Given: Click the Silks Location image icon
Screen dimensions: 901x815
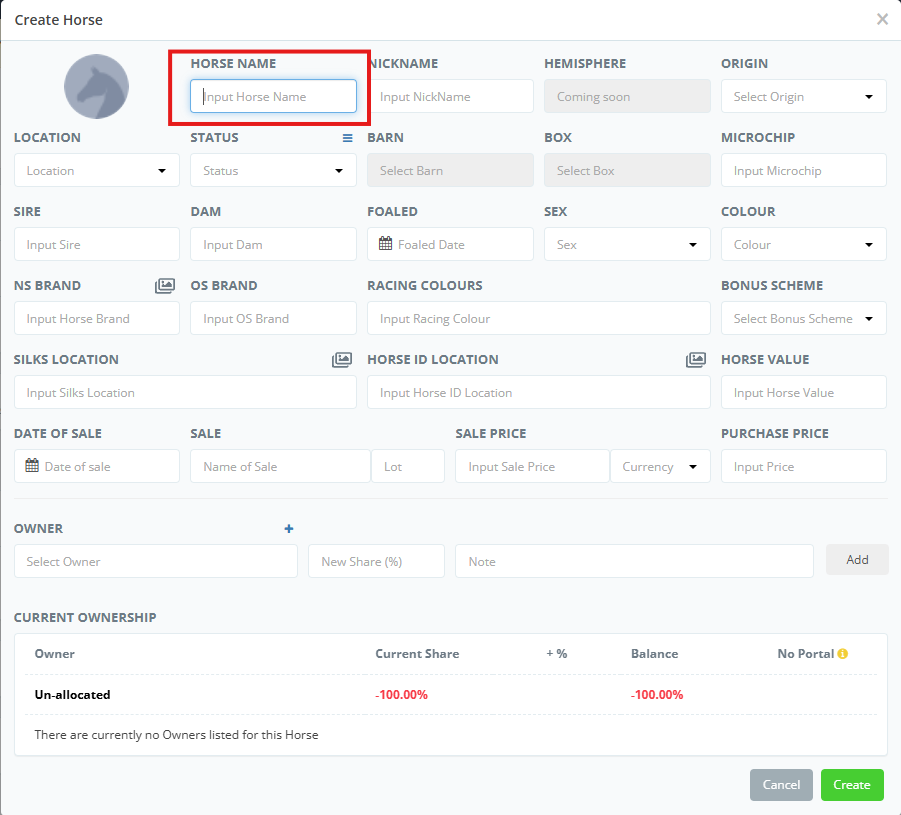Looking at the screenshot, I should point(342,360).
